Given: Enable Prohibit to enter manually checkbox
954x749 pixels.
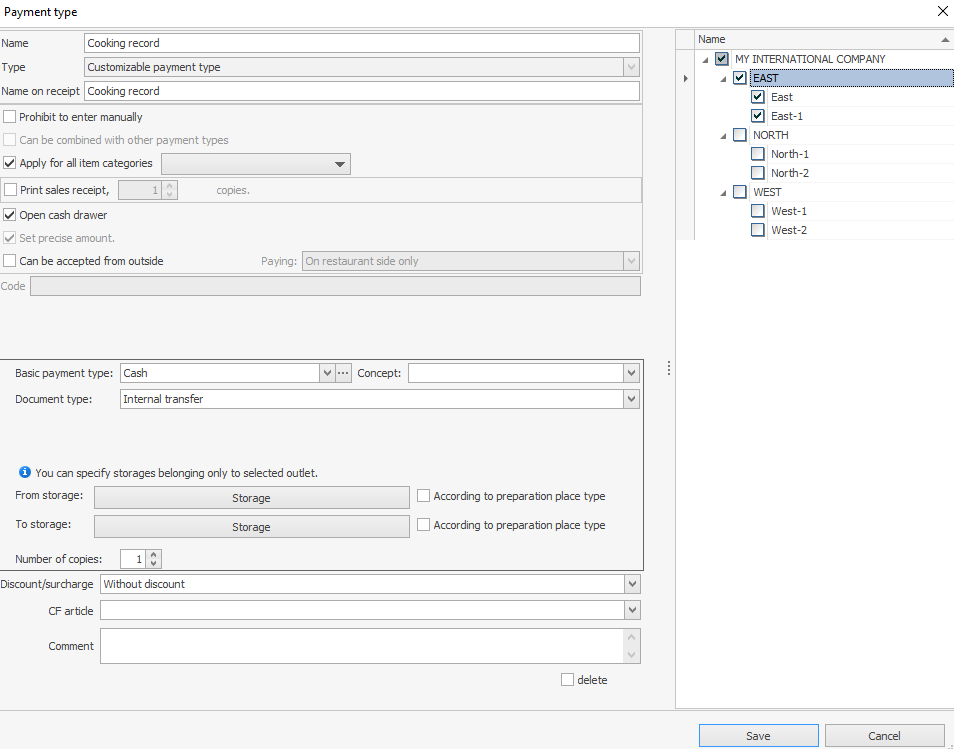Looking at the screenshot, I should [x=10, y=117].
